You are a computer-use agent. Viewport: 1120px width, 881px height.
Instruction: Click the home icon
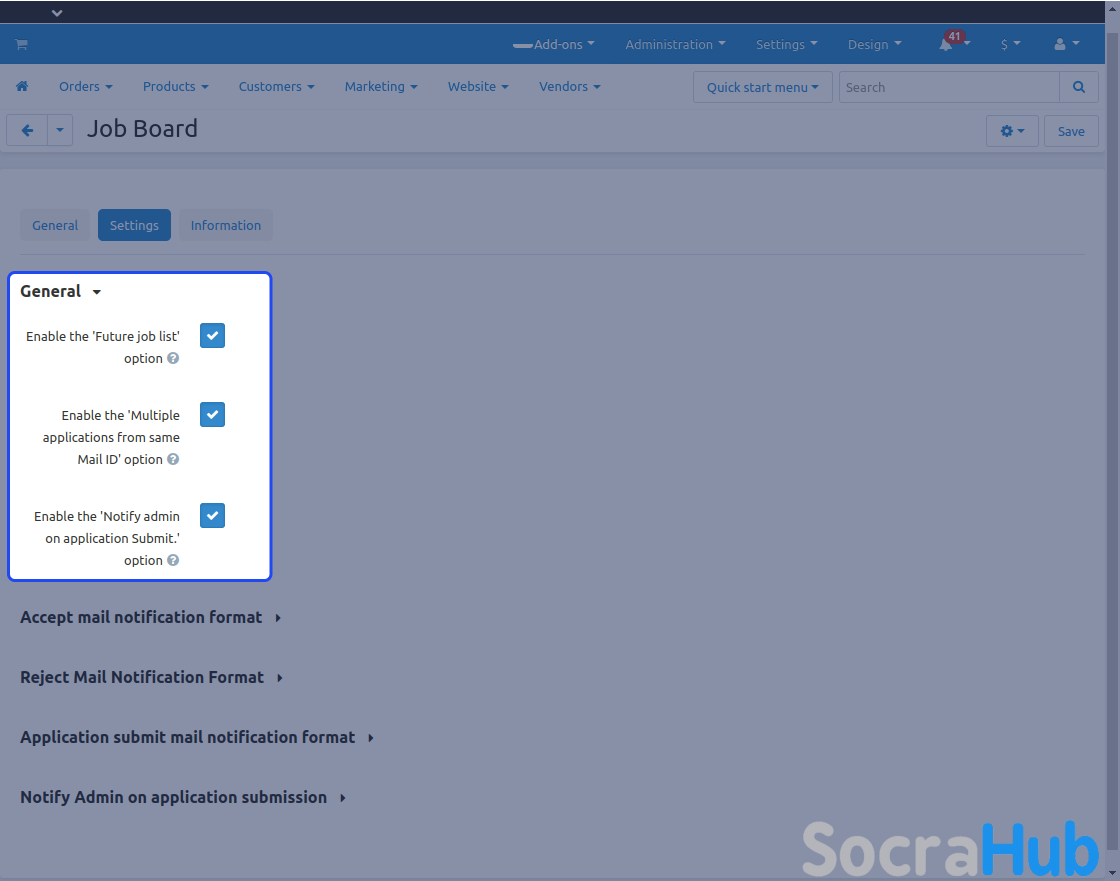pyautogui.click(x=22, y=87)
